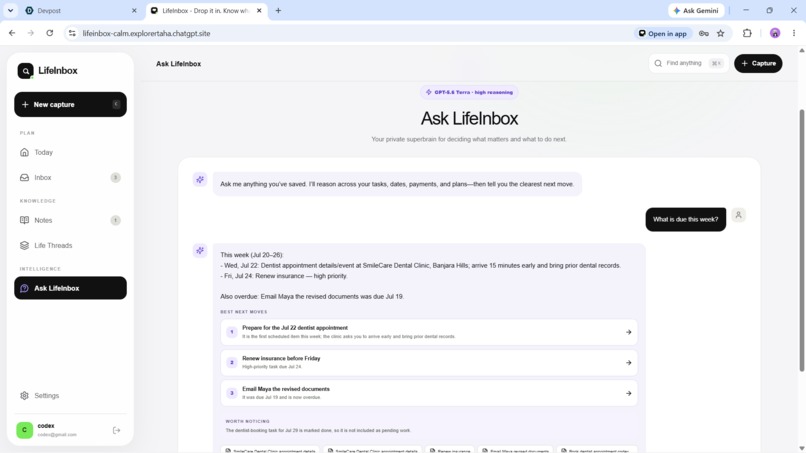Open arrow for the dentist appointment move
The height and width of the screenshot is (453, 806).
tap(628, 332)
